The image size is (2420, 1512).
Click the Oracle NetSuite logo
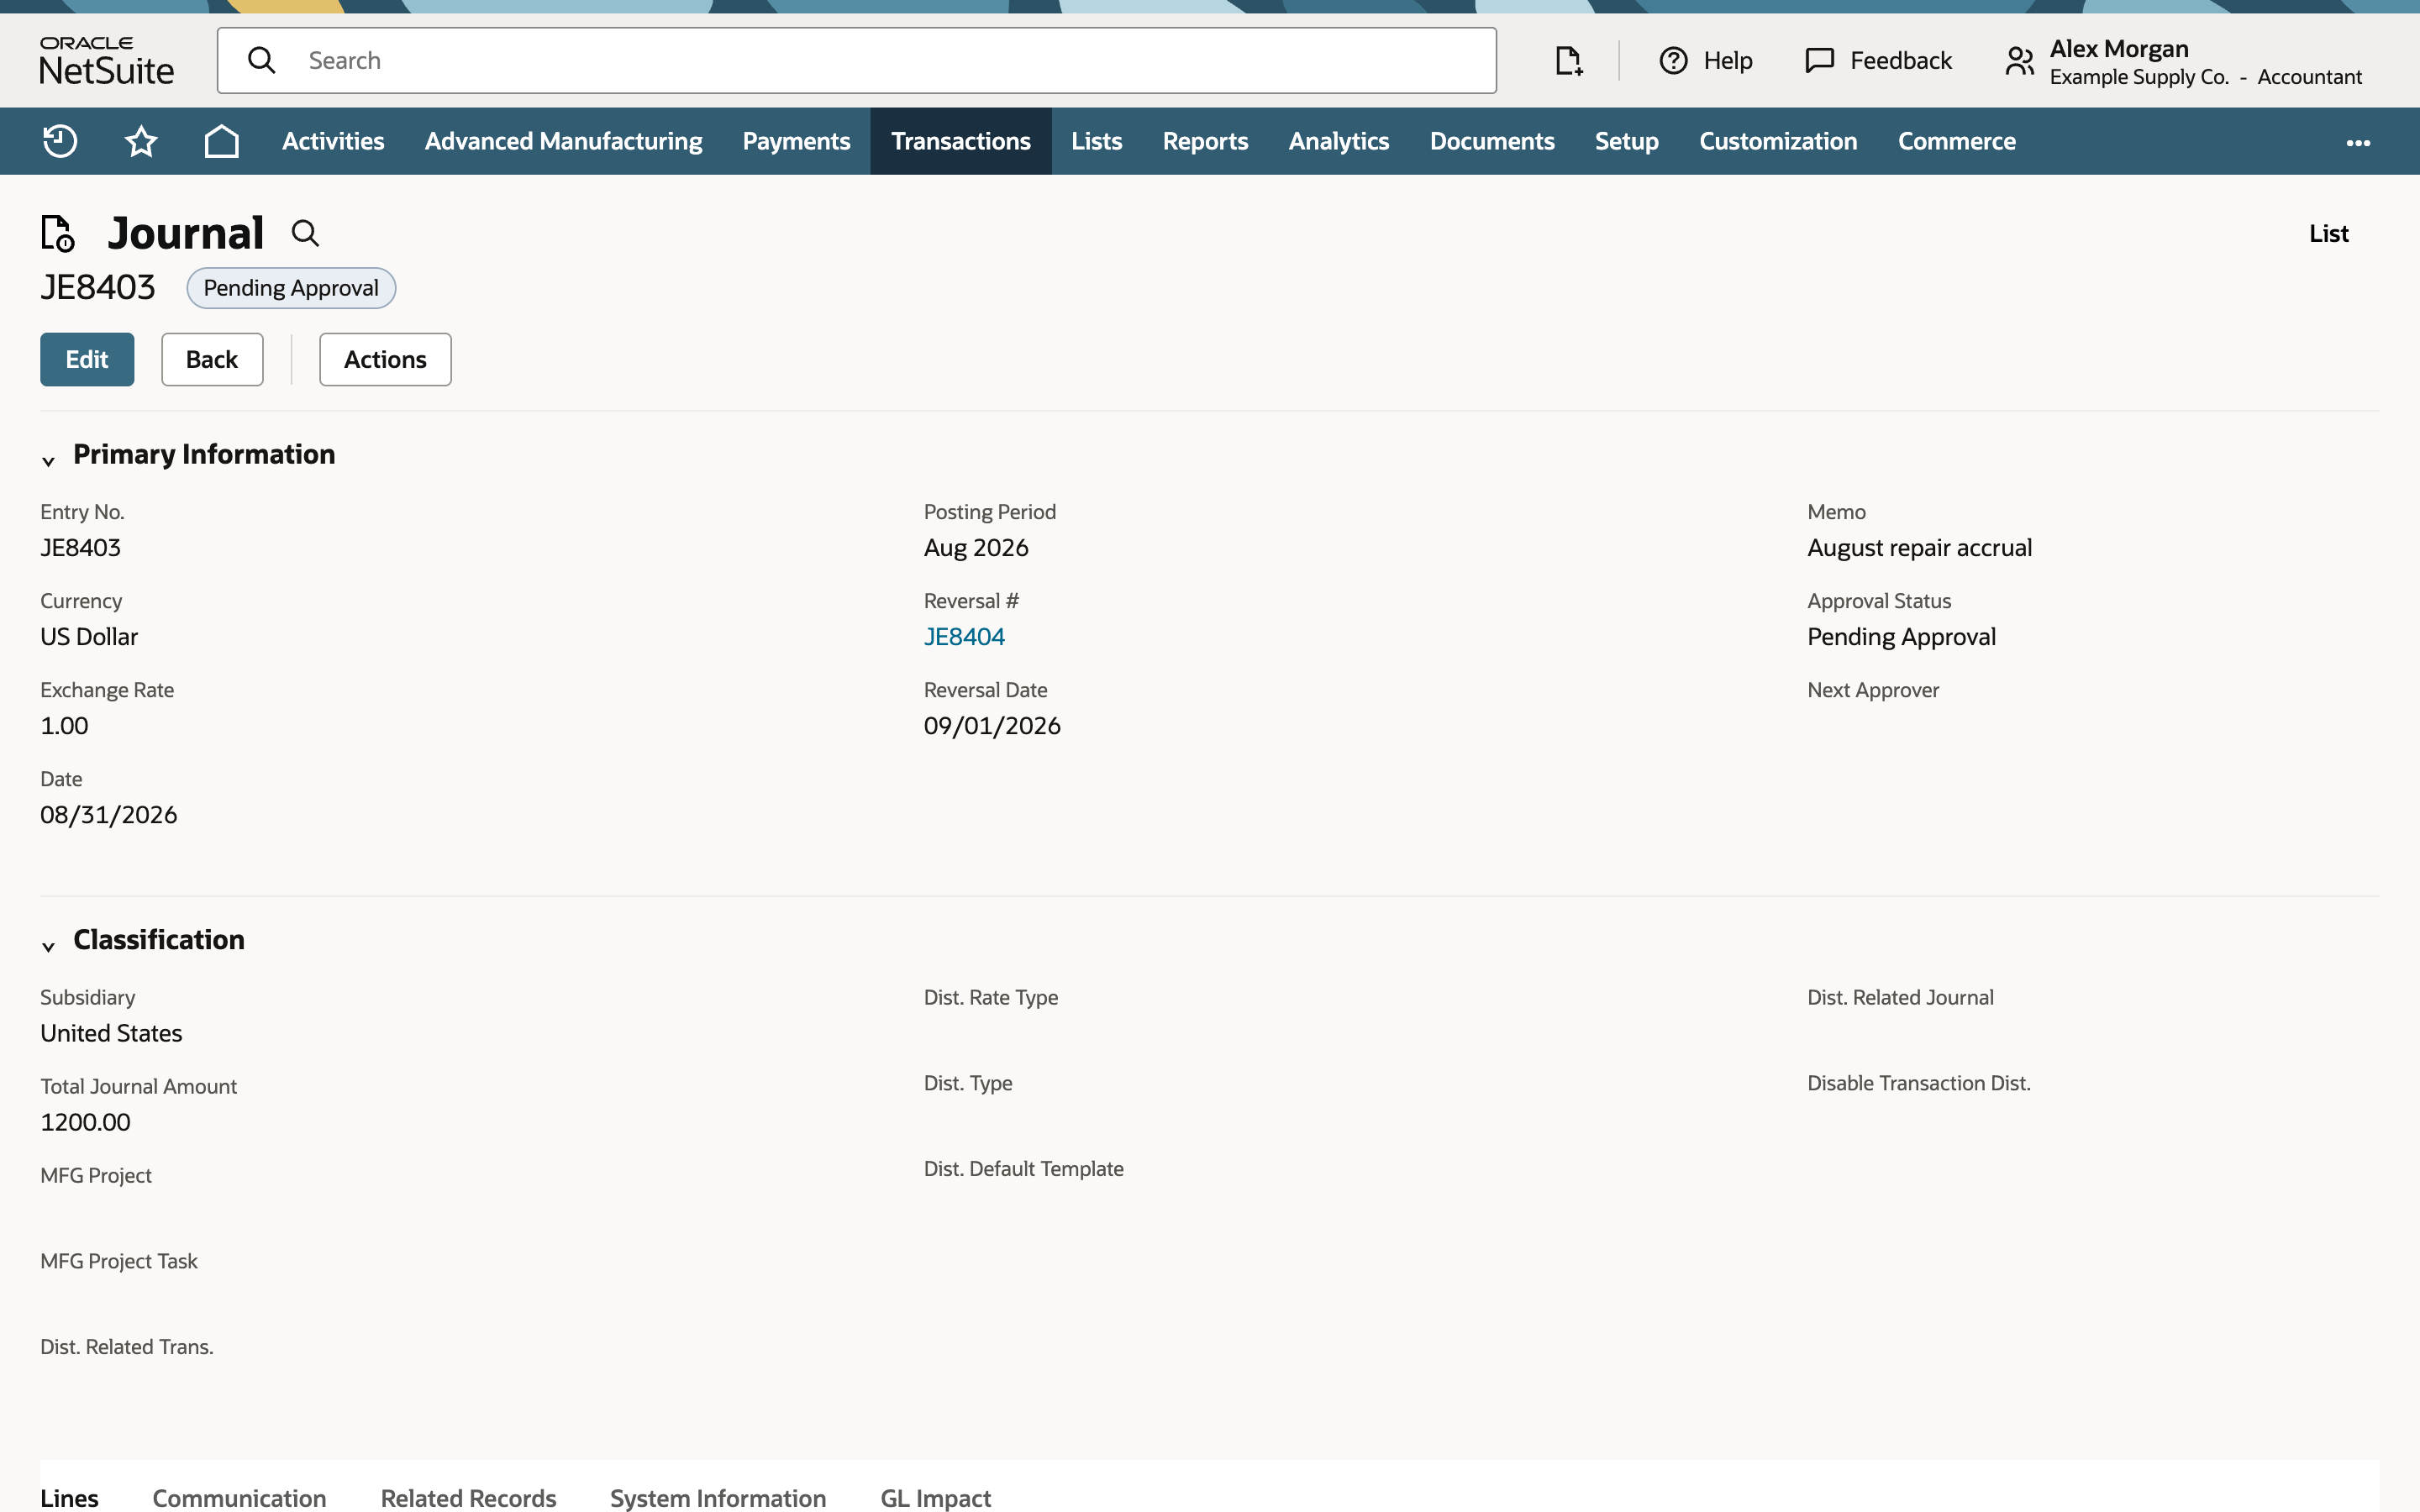coord(106,60)
